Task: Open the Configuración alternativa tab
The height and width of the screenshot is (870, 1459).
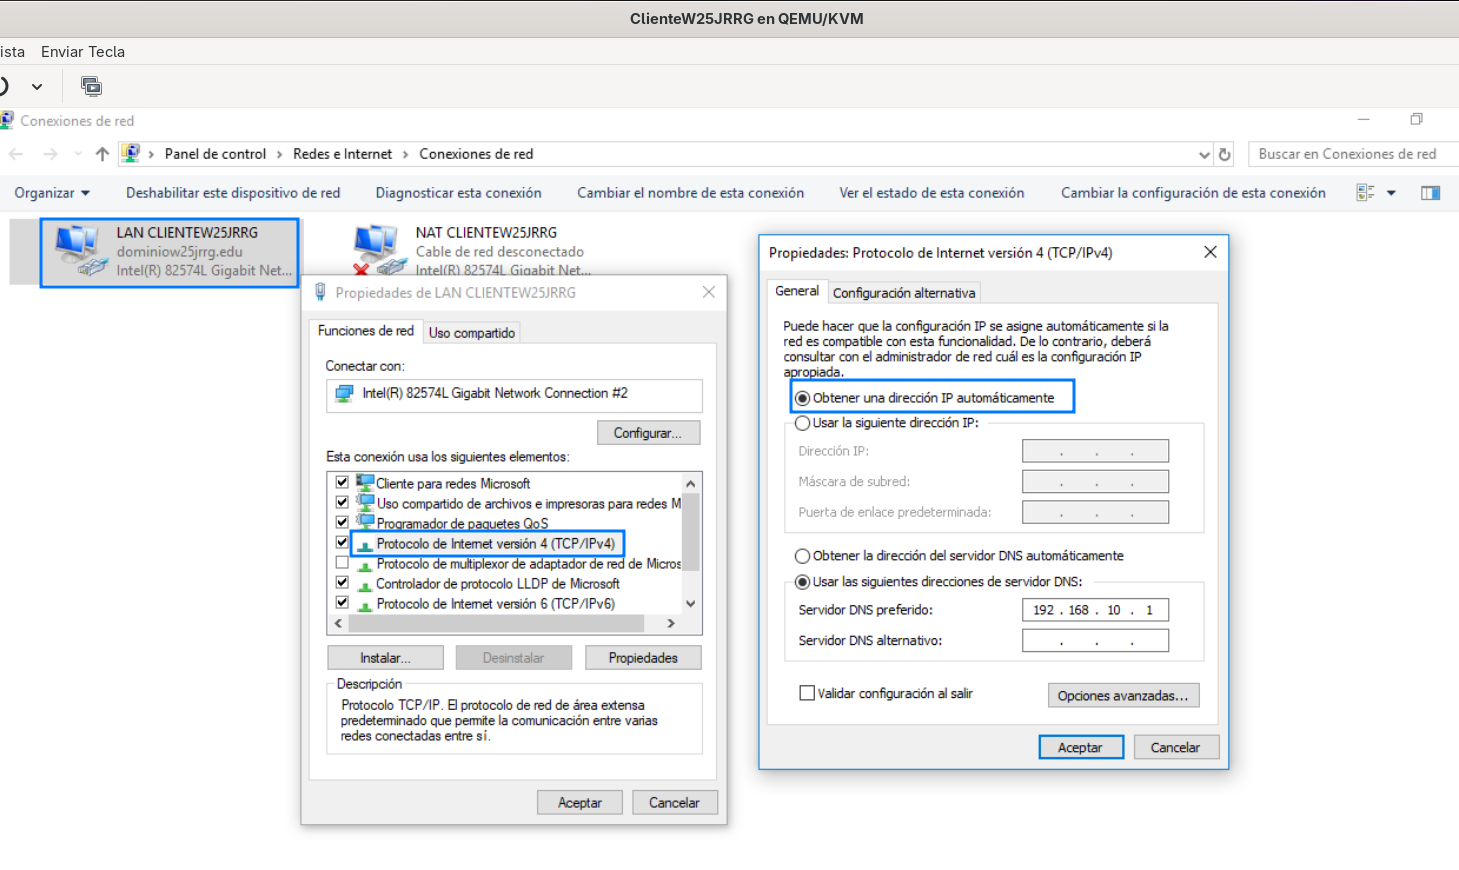Action: click(x=904, y=293)
